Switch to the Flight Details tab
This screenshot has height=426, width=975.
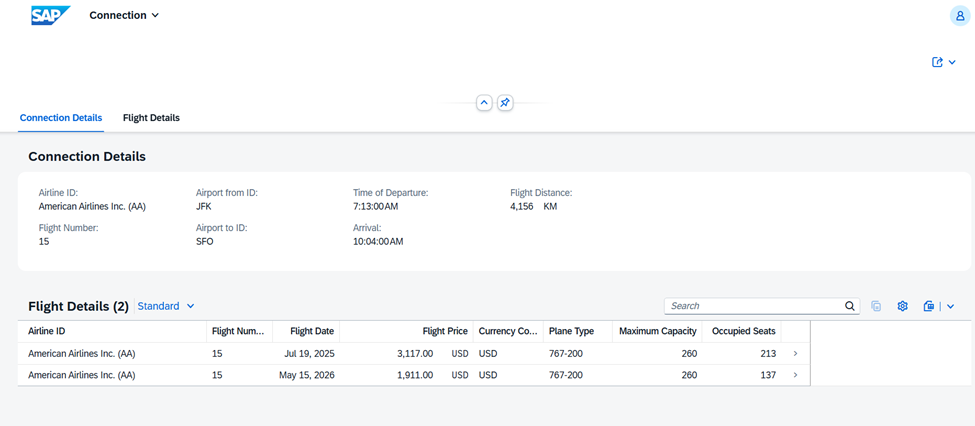pyautogui.click(x=151, y=118)
